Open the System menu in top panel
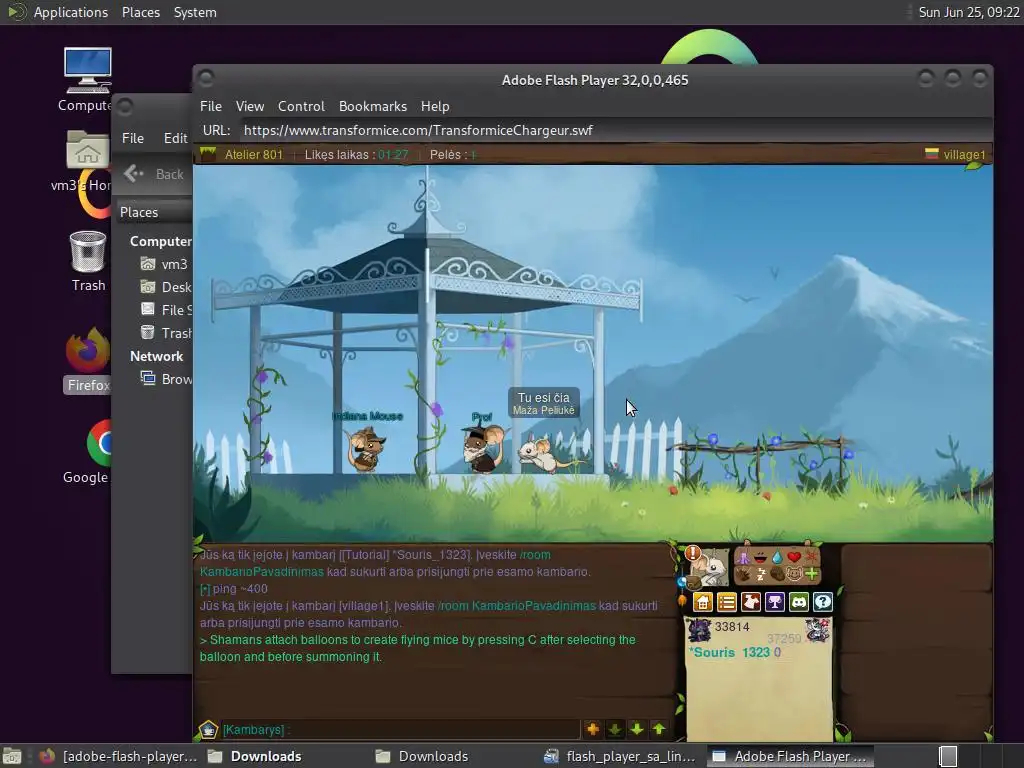Image resolution: width=1024 pixels, height=768 pixels. point(195,12)
